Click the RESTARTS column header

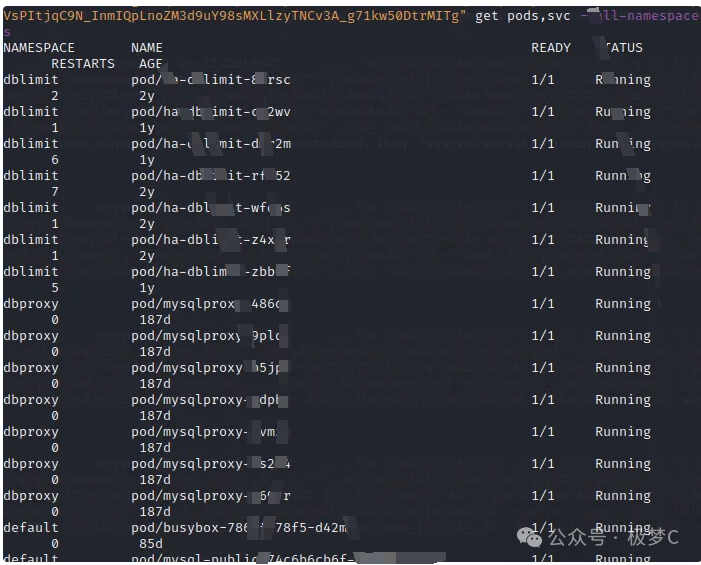point(83,64)
